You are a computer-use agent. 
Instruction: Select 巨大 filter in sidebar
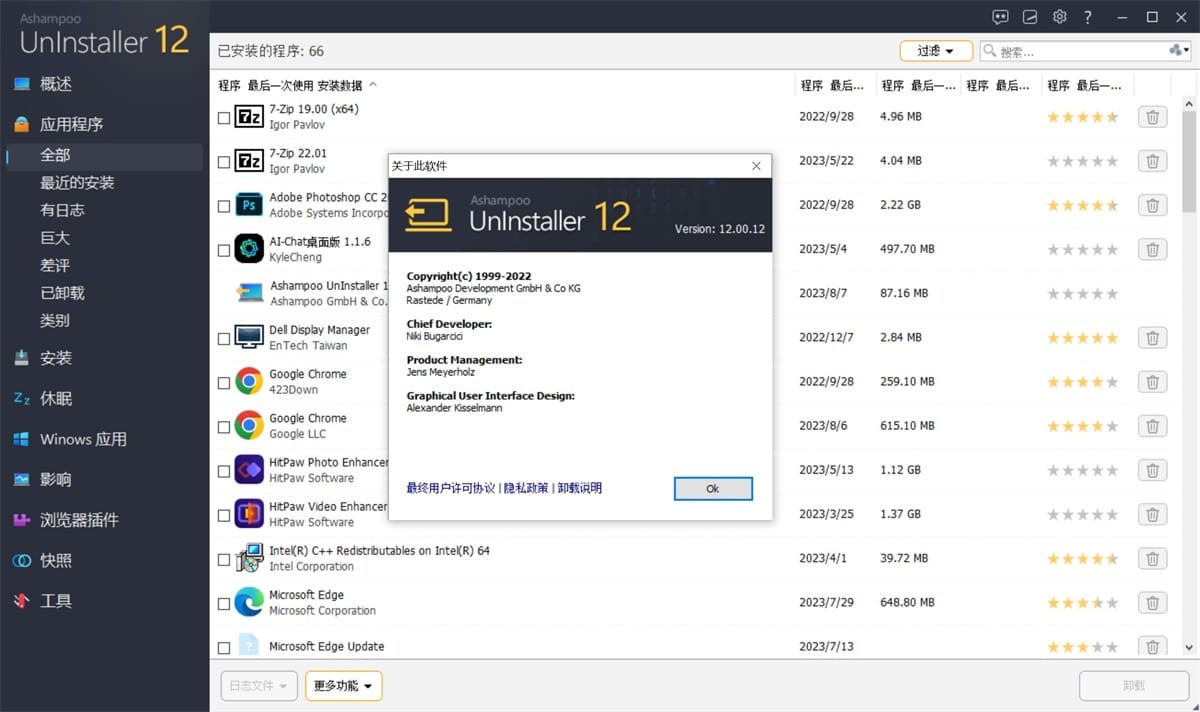[x=55, y=238]
